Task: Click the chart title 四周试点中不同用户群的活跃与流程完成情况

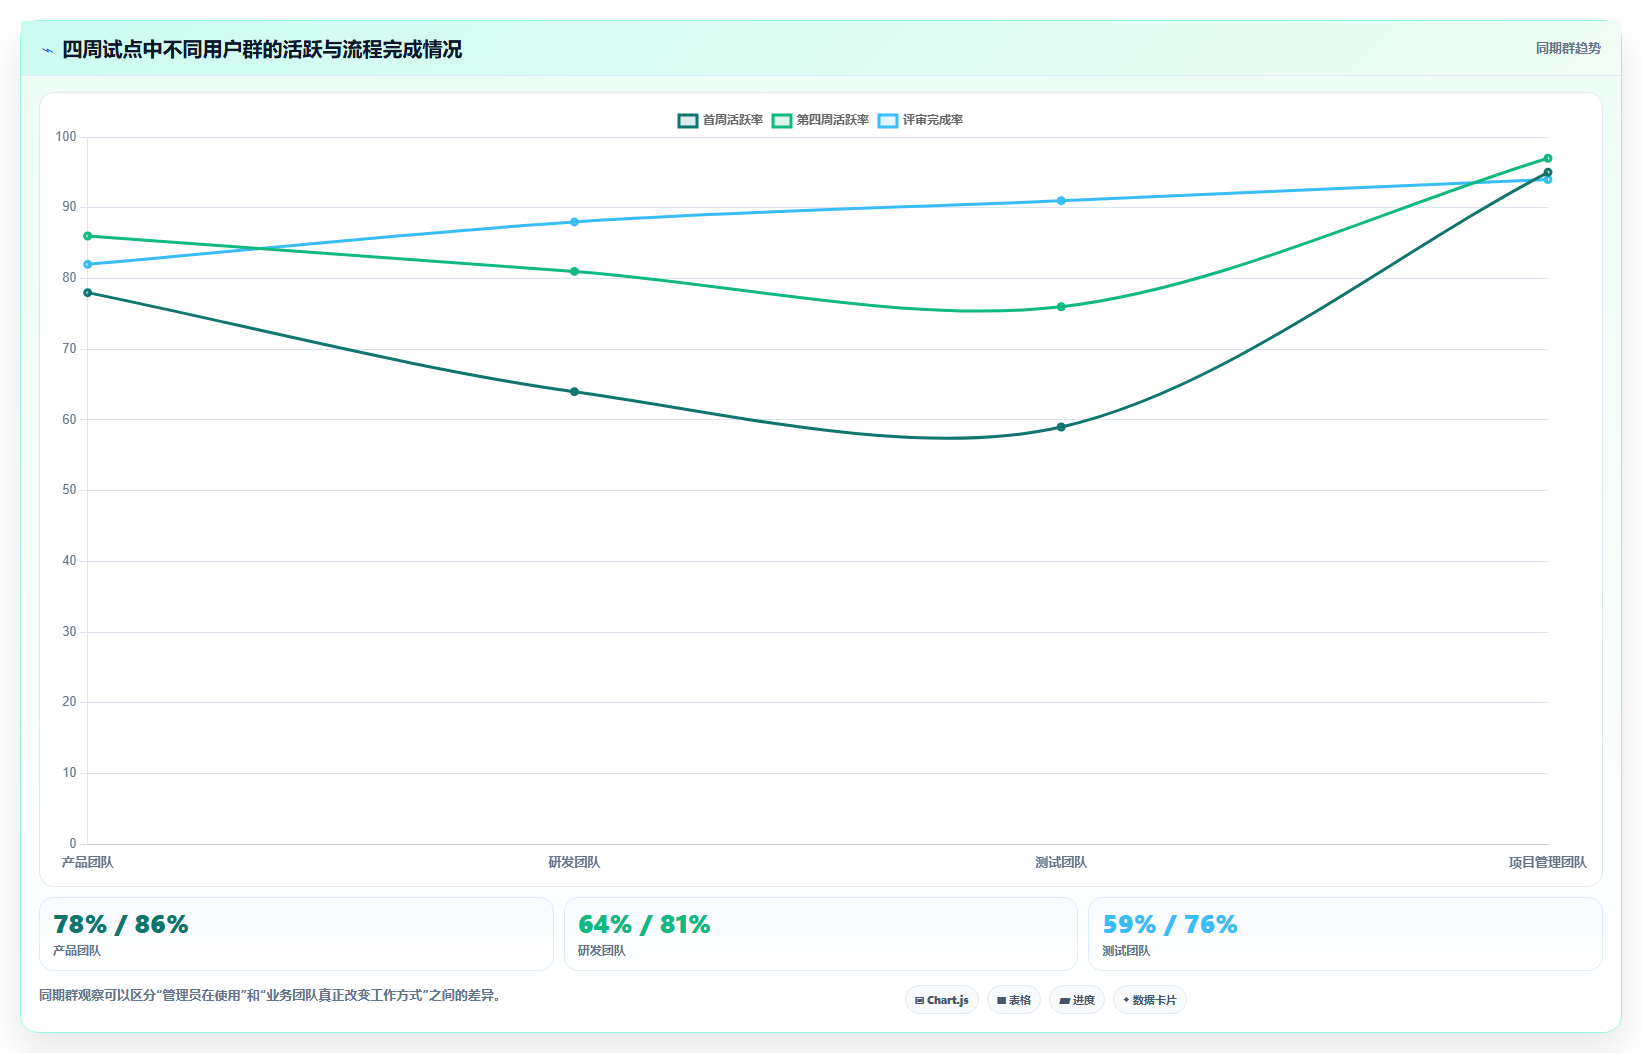Action: 262,49
